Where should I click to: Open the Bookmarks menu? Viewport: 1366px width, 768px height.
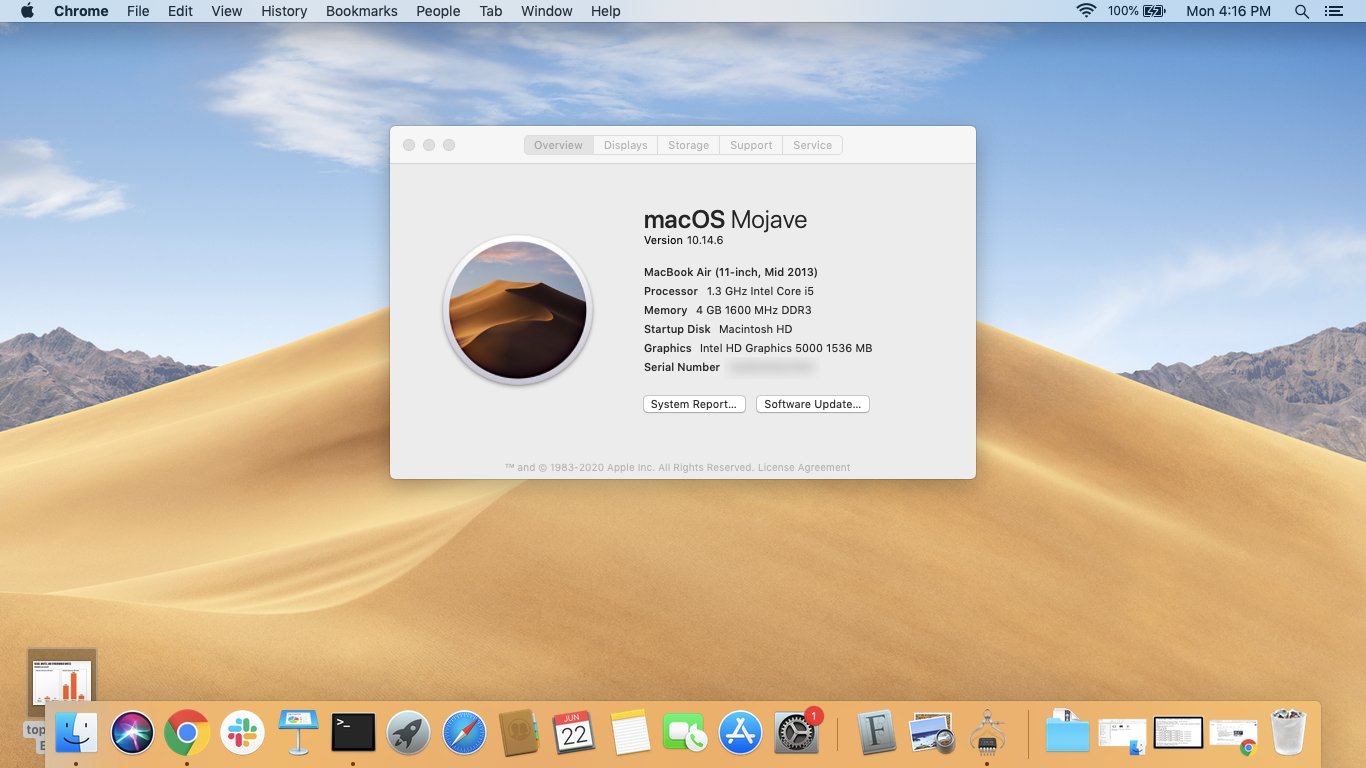coord(362,11)
